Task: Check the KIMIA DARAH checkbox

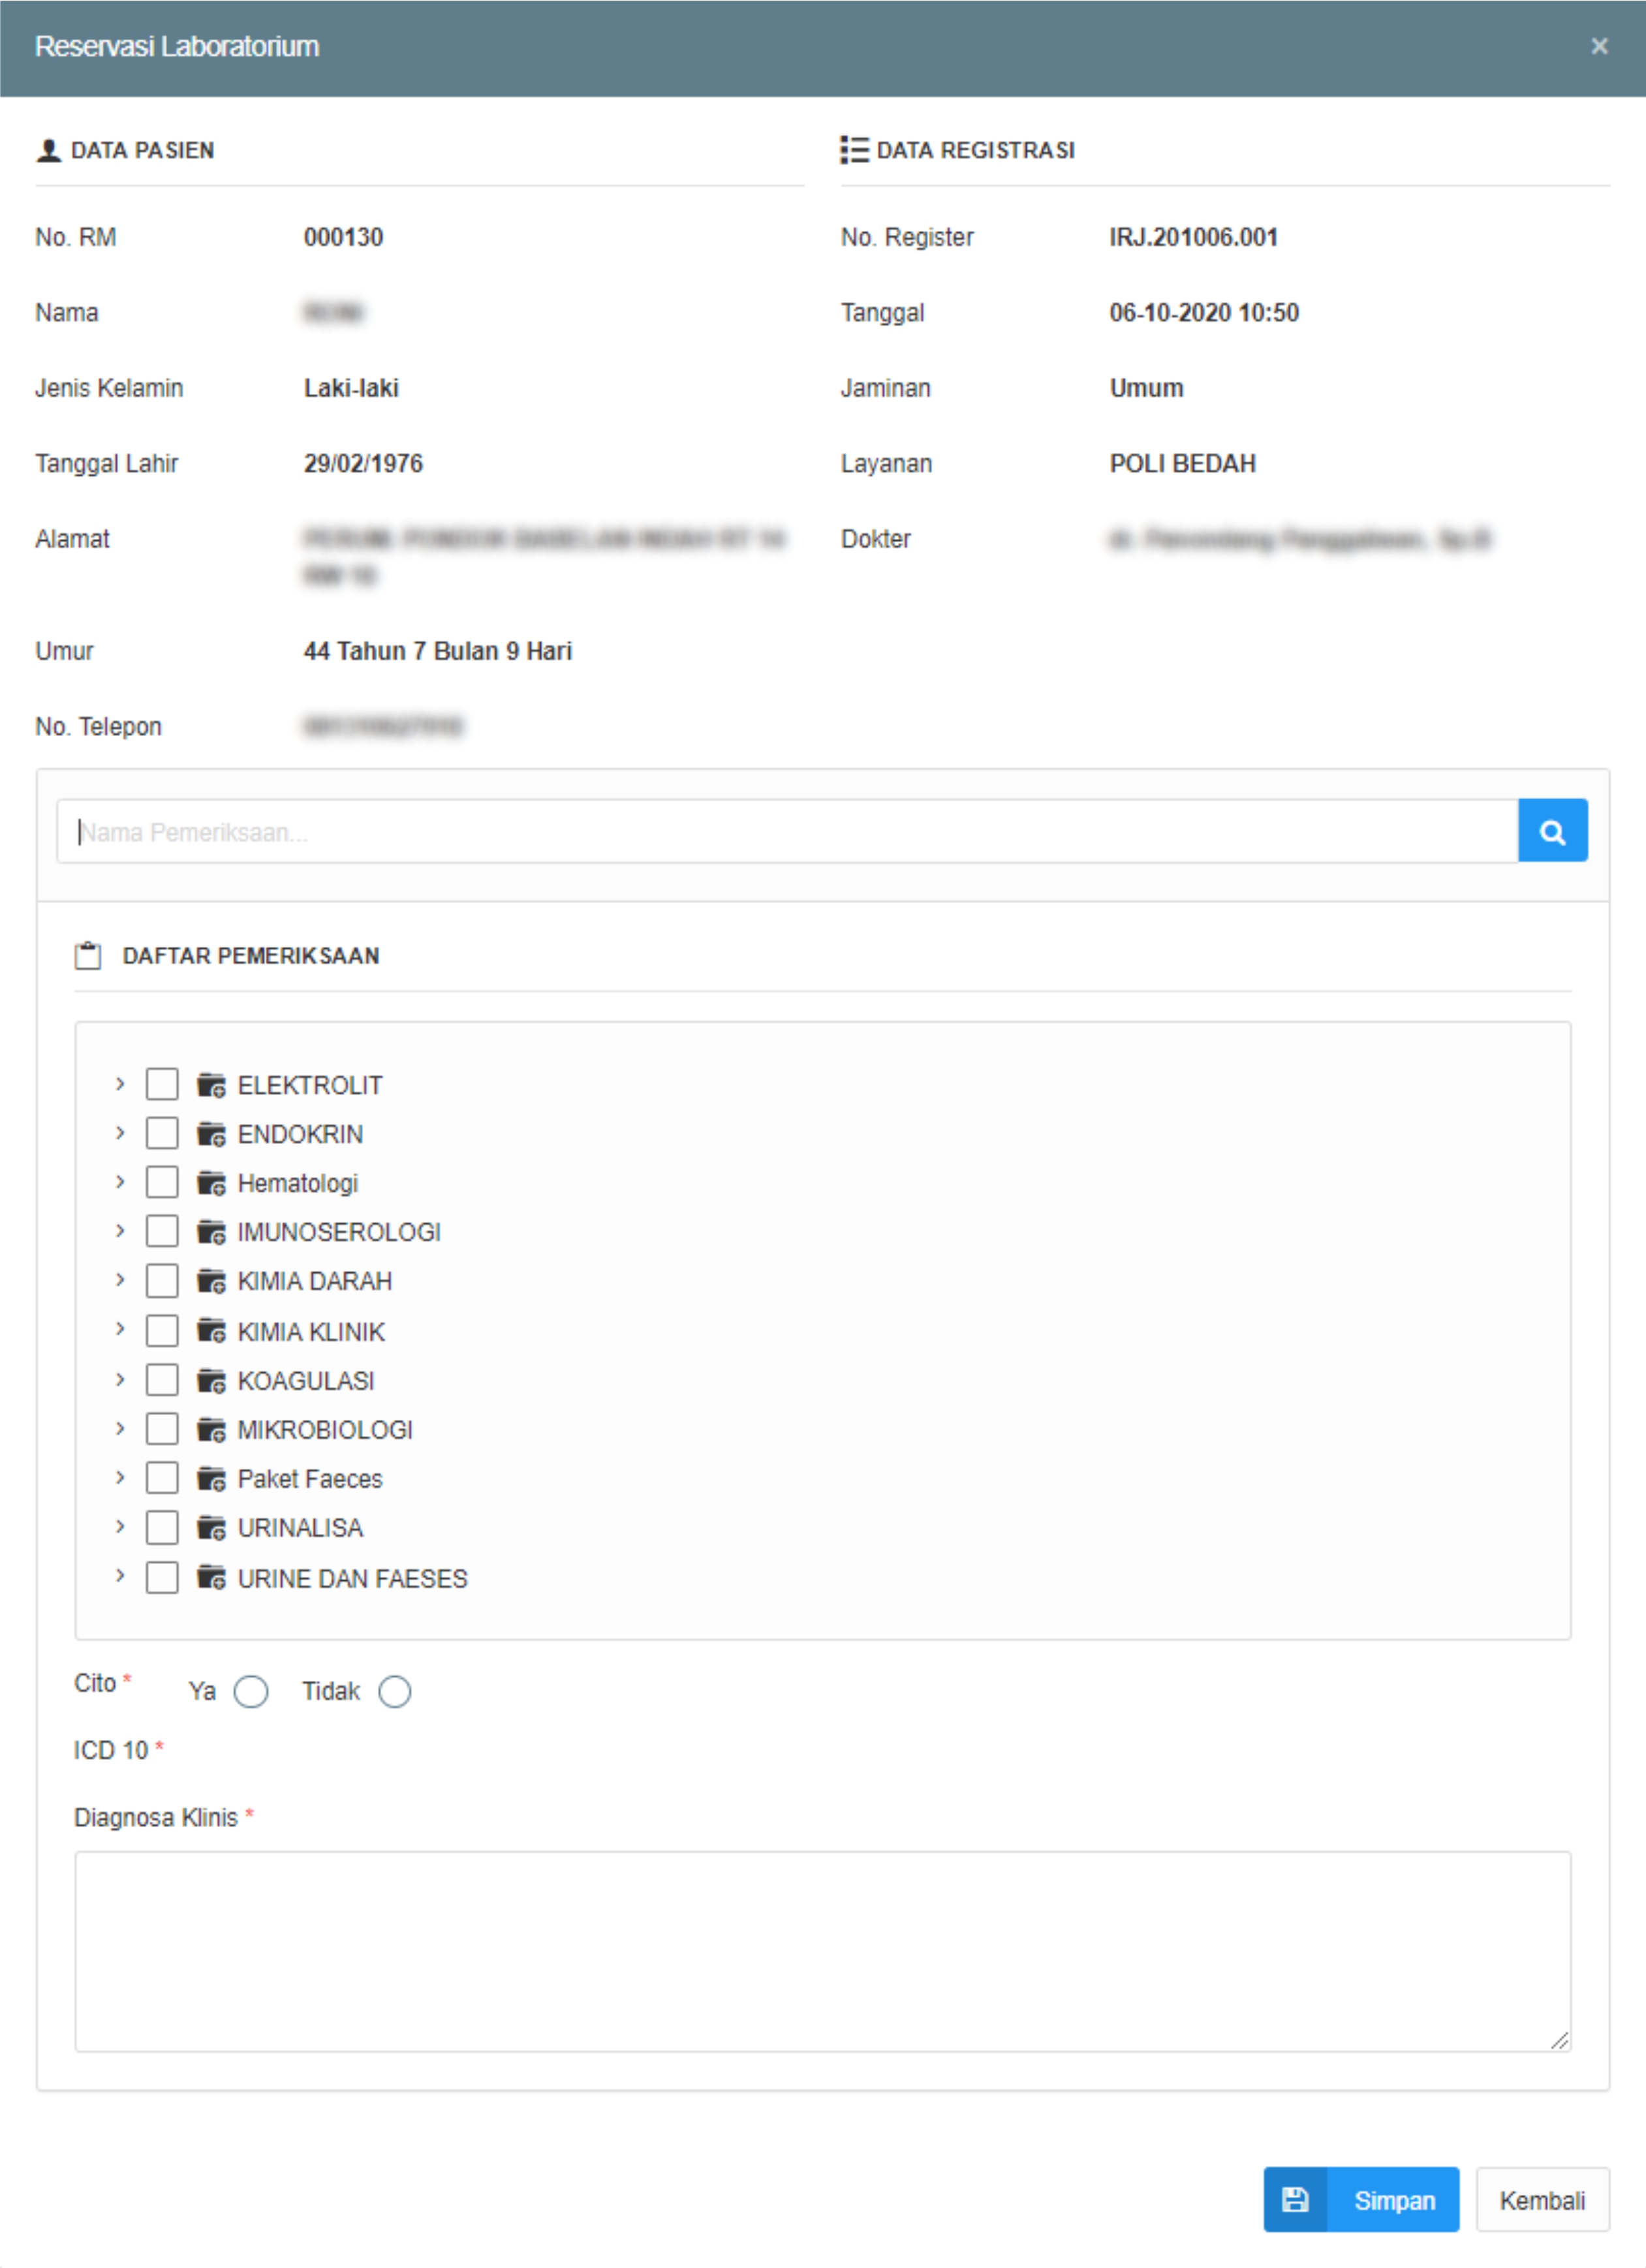Action: 162,1281
